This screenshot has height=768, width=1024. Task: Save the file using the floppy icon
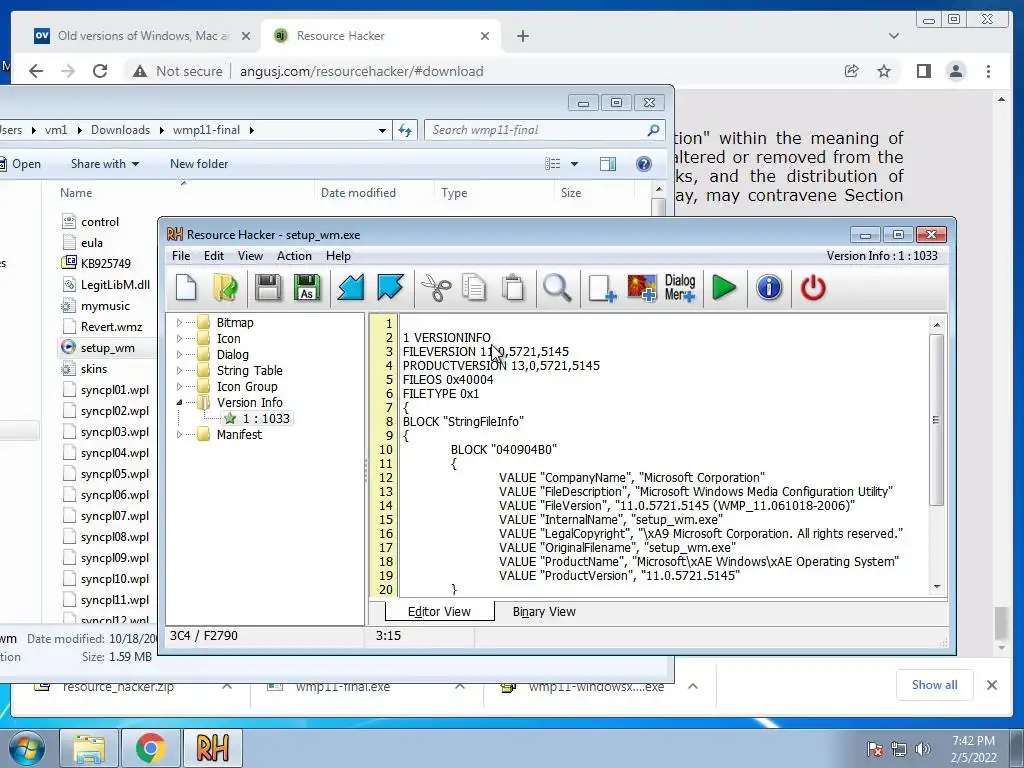coord(268,288)
